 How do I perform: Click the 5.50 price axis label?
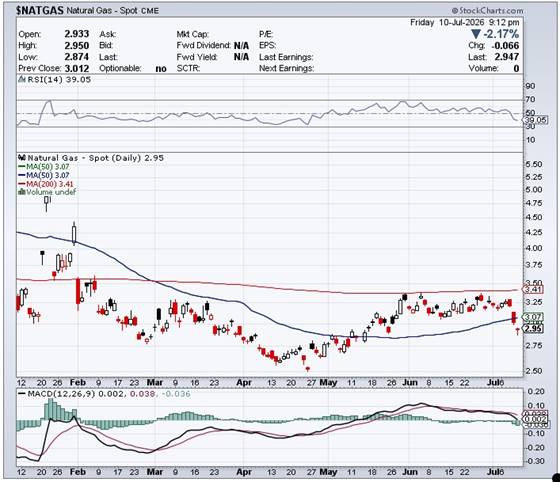click(534, 164)
